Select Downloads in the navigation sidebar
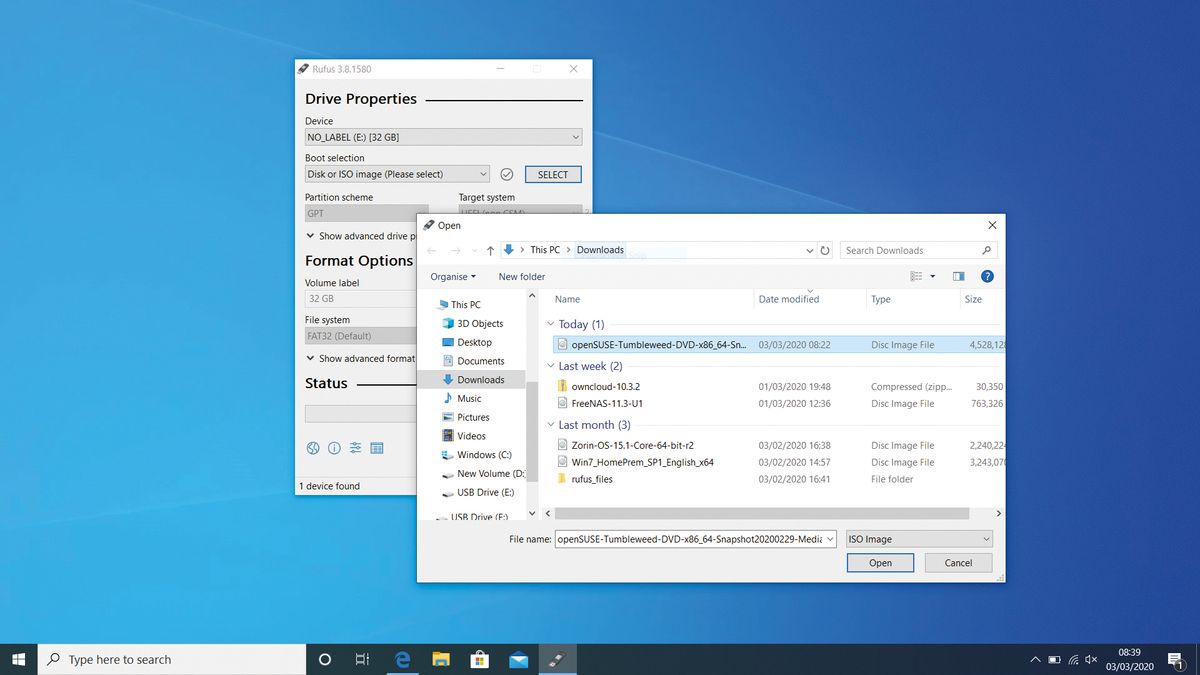Screen dimensions: 1200x675 click(x=480, y=379)
